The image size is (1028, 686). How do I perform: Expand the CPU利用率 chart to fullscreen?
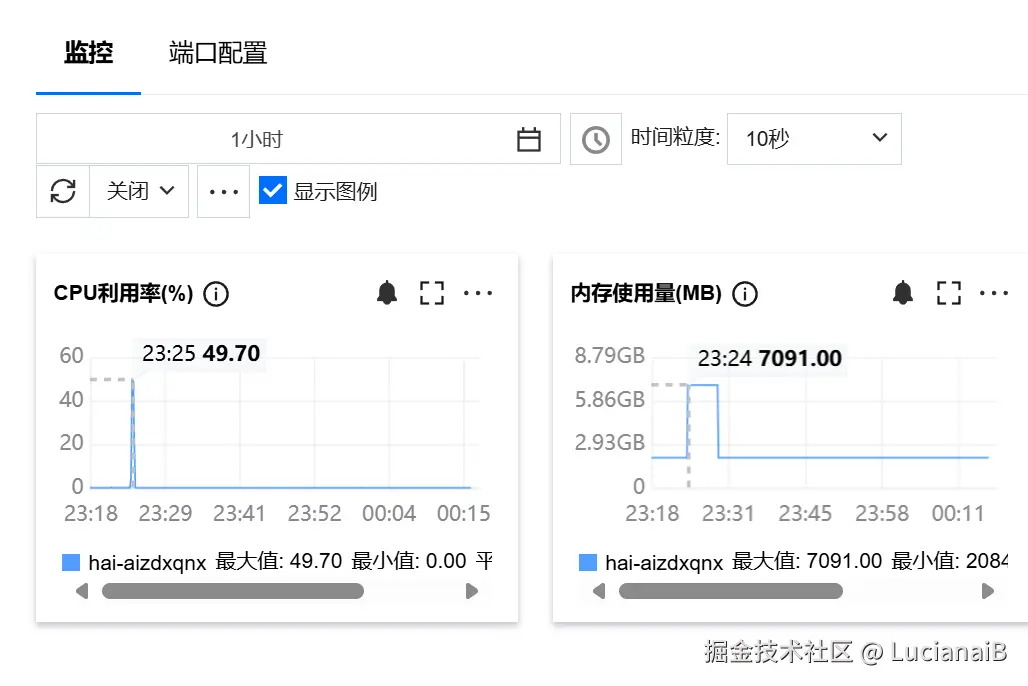click(432, 293)
